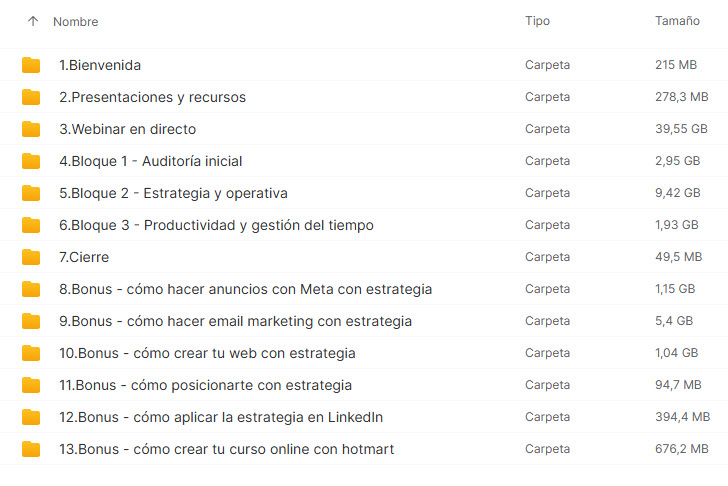Image resolution: width=728 pixels, height=486 pixels.
Task: Click folder icon beside 7.Cierre
Action: click(31, 257)
